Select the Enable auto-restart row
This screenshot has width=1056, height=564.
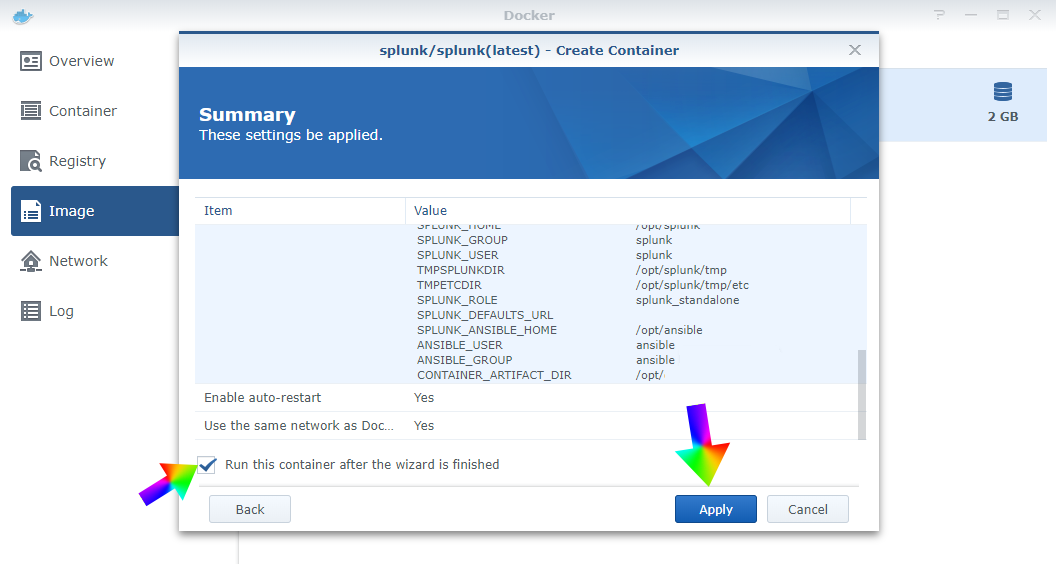pos(527,398)
